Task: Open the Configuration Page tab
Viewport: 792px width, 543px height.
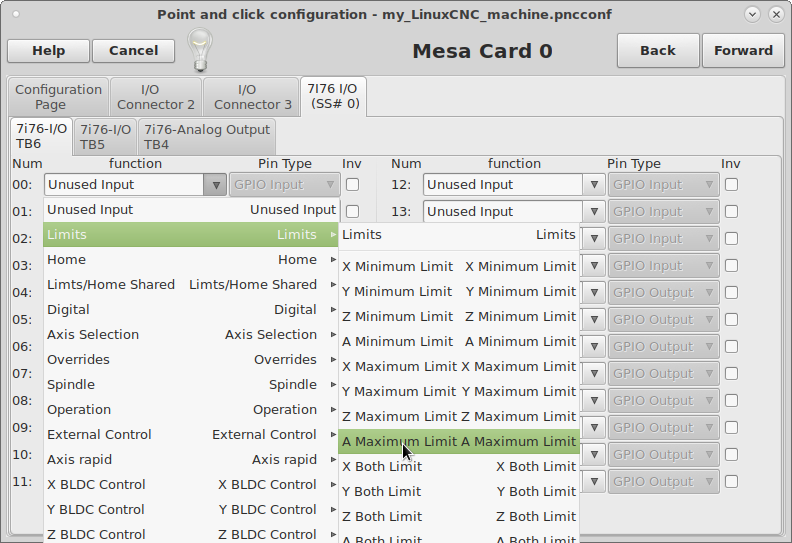Action: click(58, 97)
